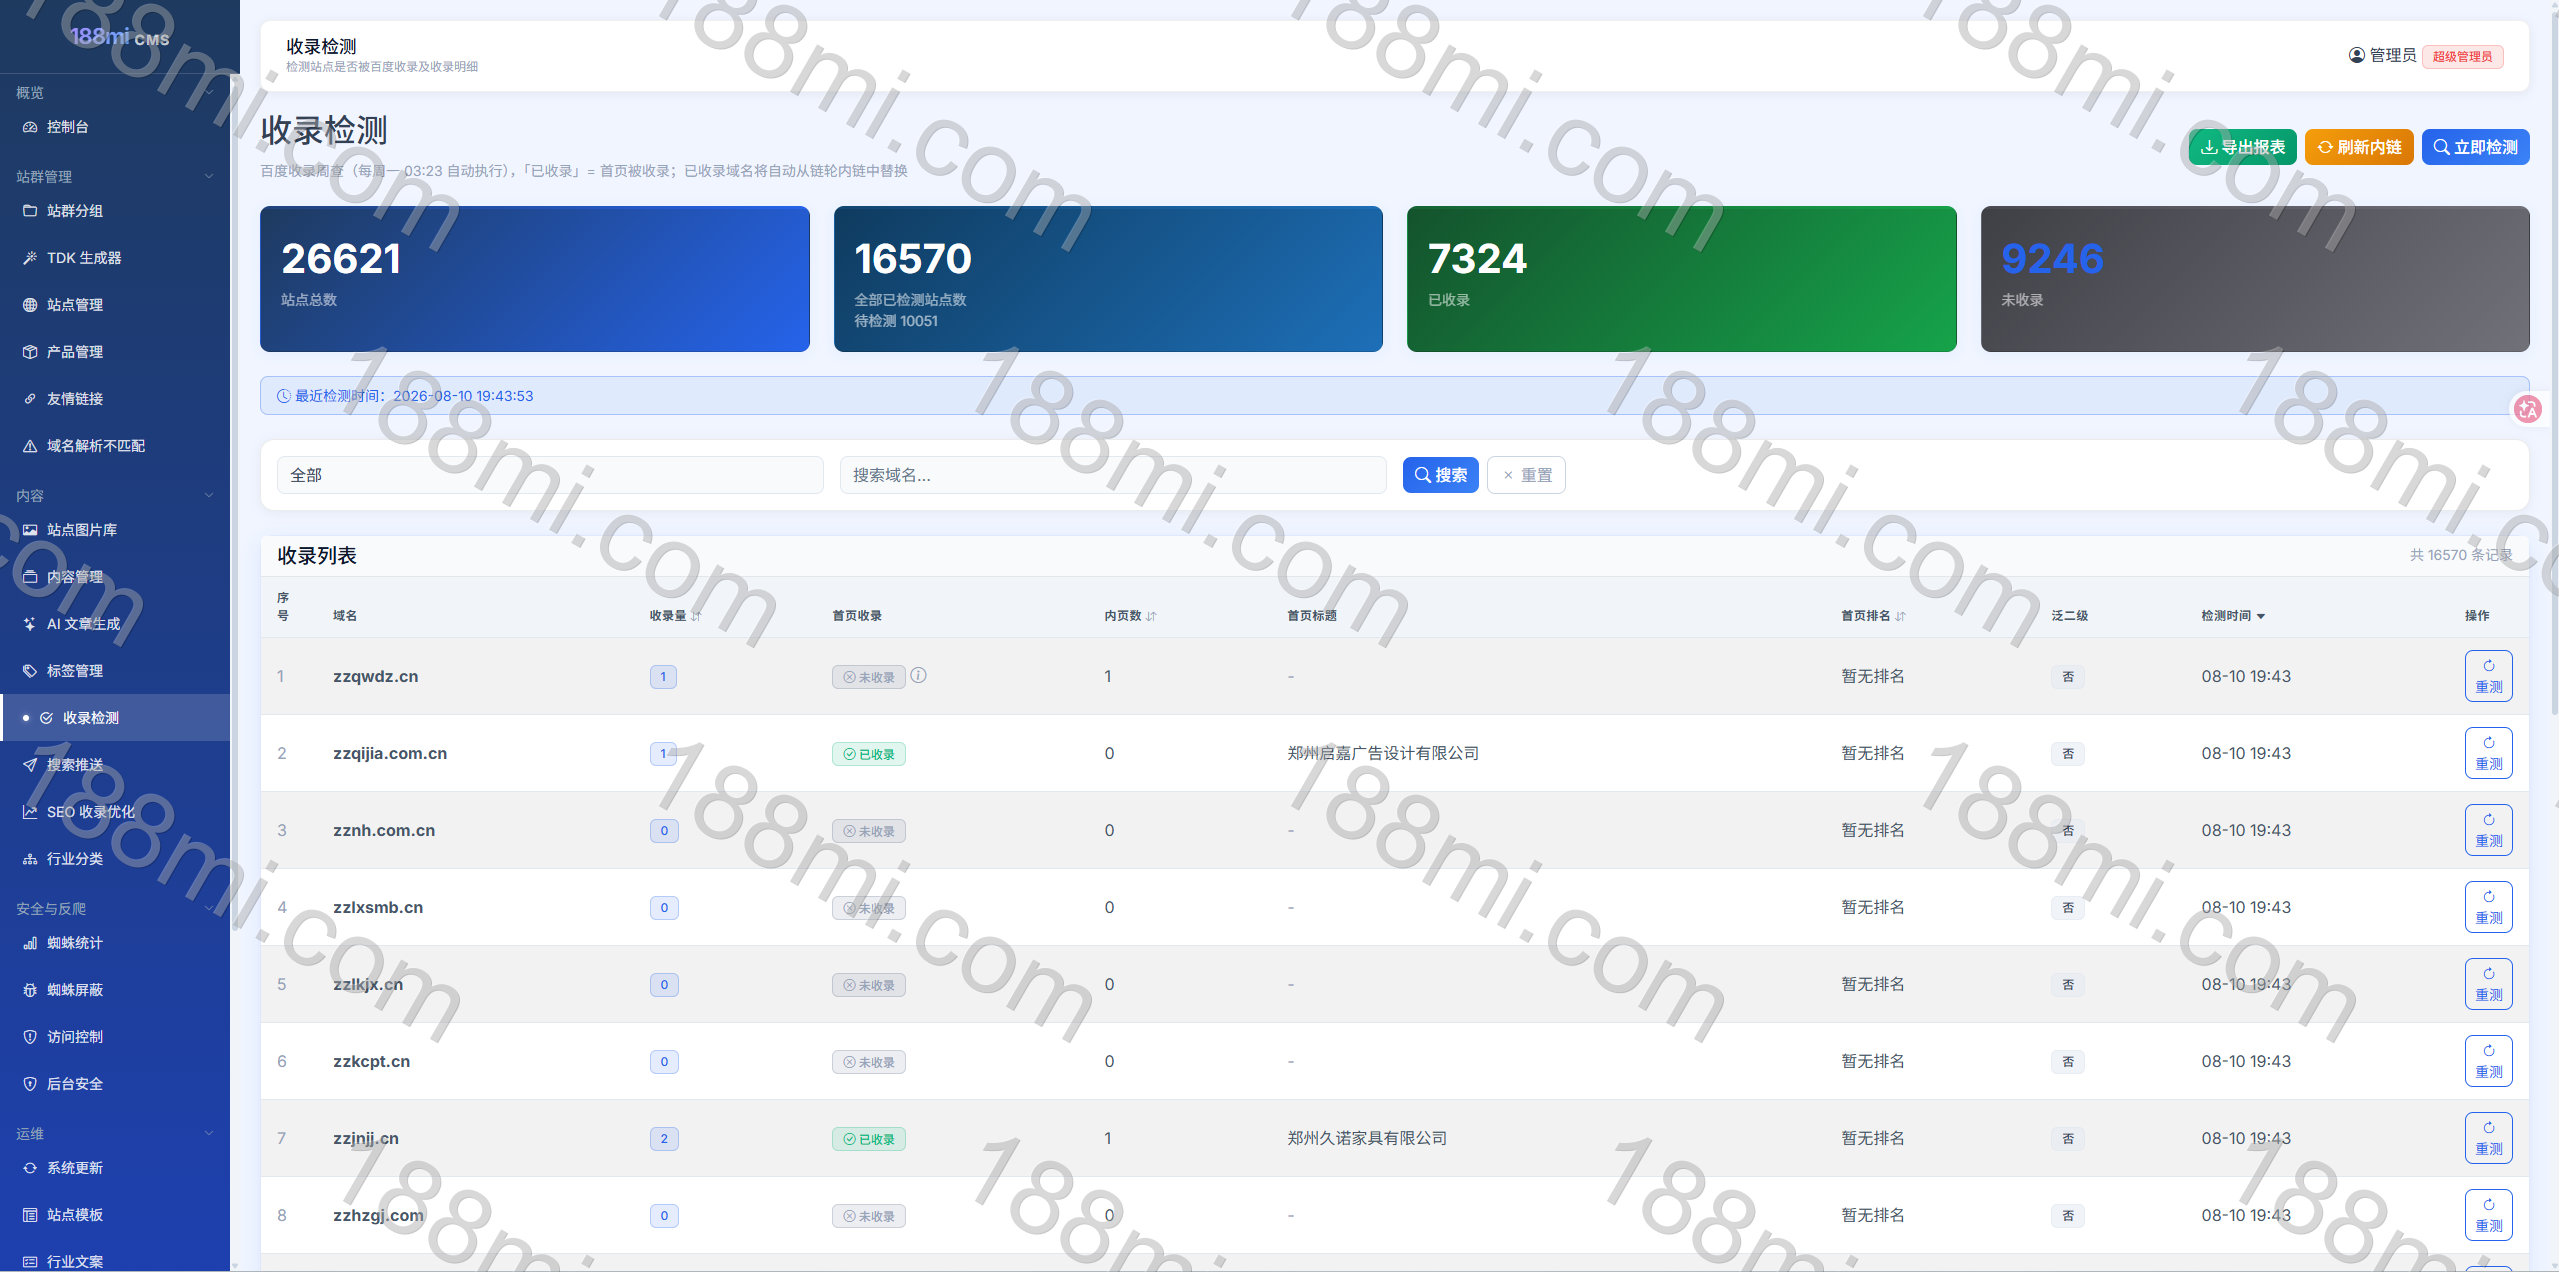This screenshot has height=1272, width=2559.
Task: Click 重测 for zzqijia.com.cn row
Action: [x=2489, y=754]
